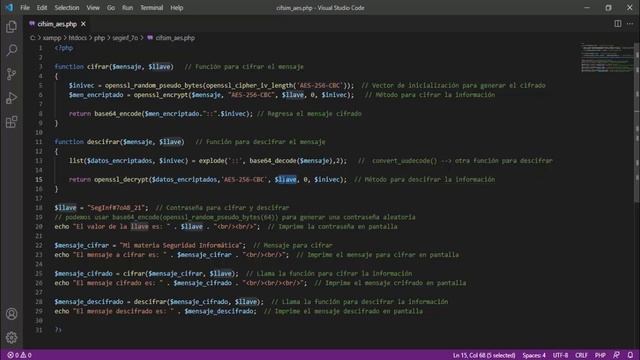
Task: Close the cifsim_aes.php tab
Action: click(x=83, y=24)
